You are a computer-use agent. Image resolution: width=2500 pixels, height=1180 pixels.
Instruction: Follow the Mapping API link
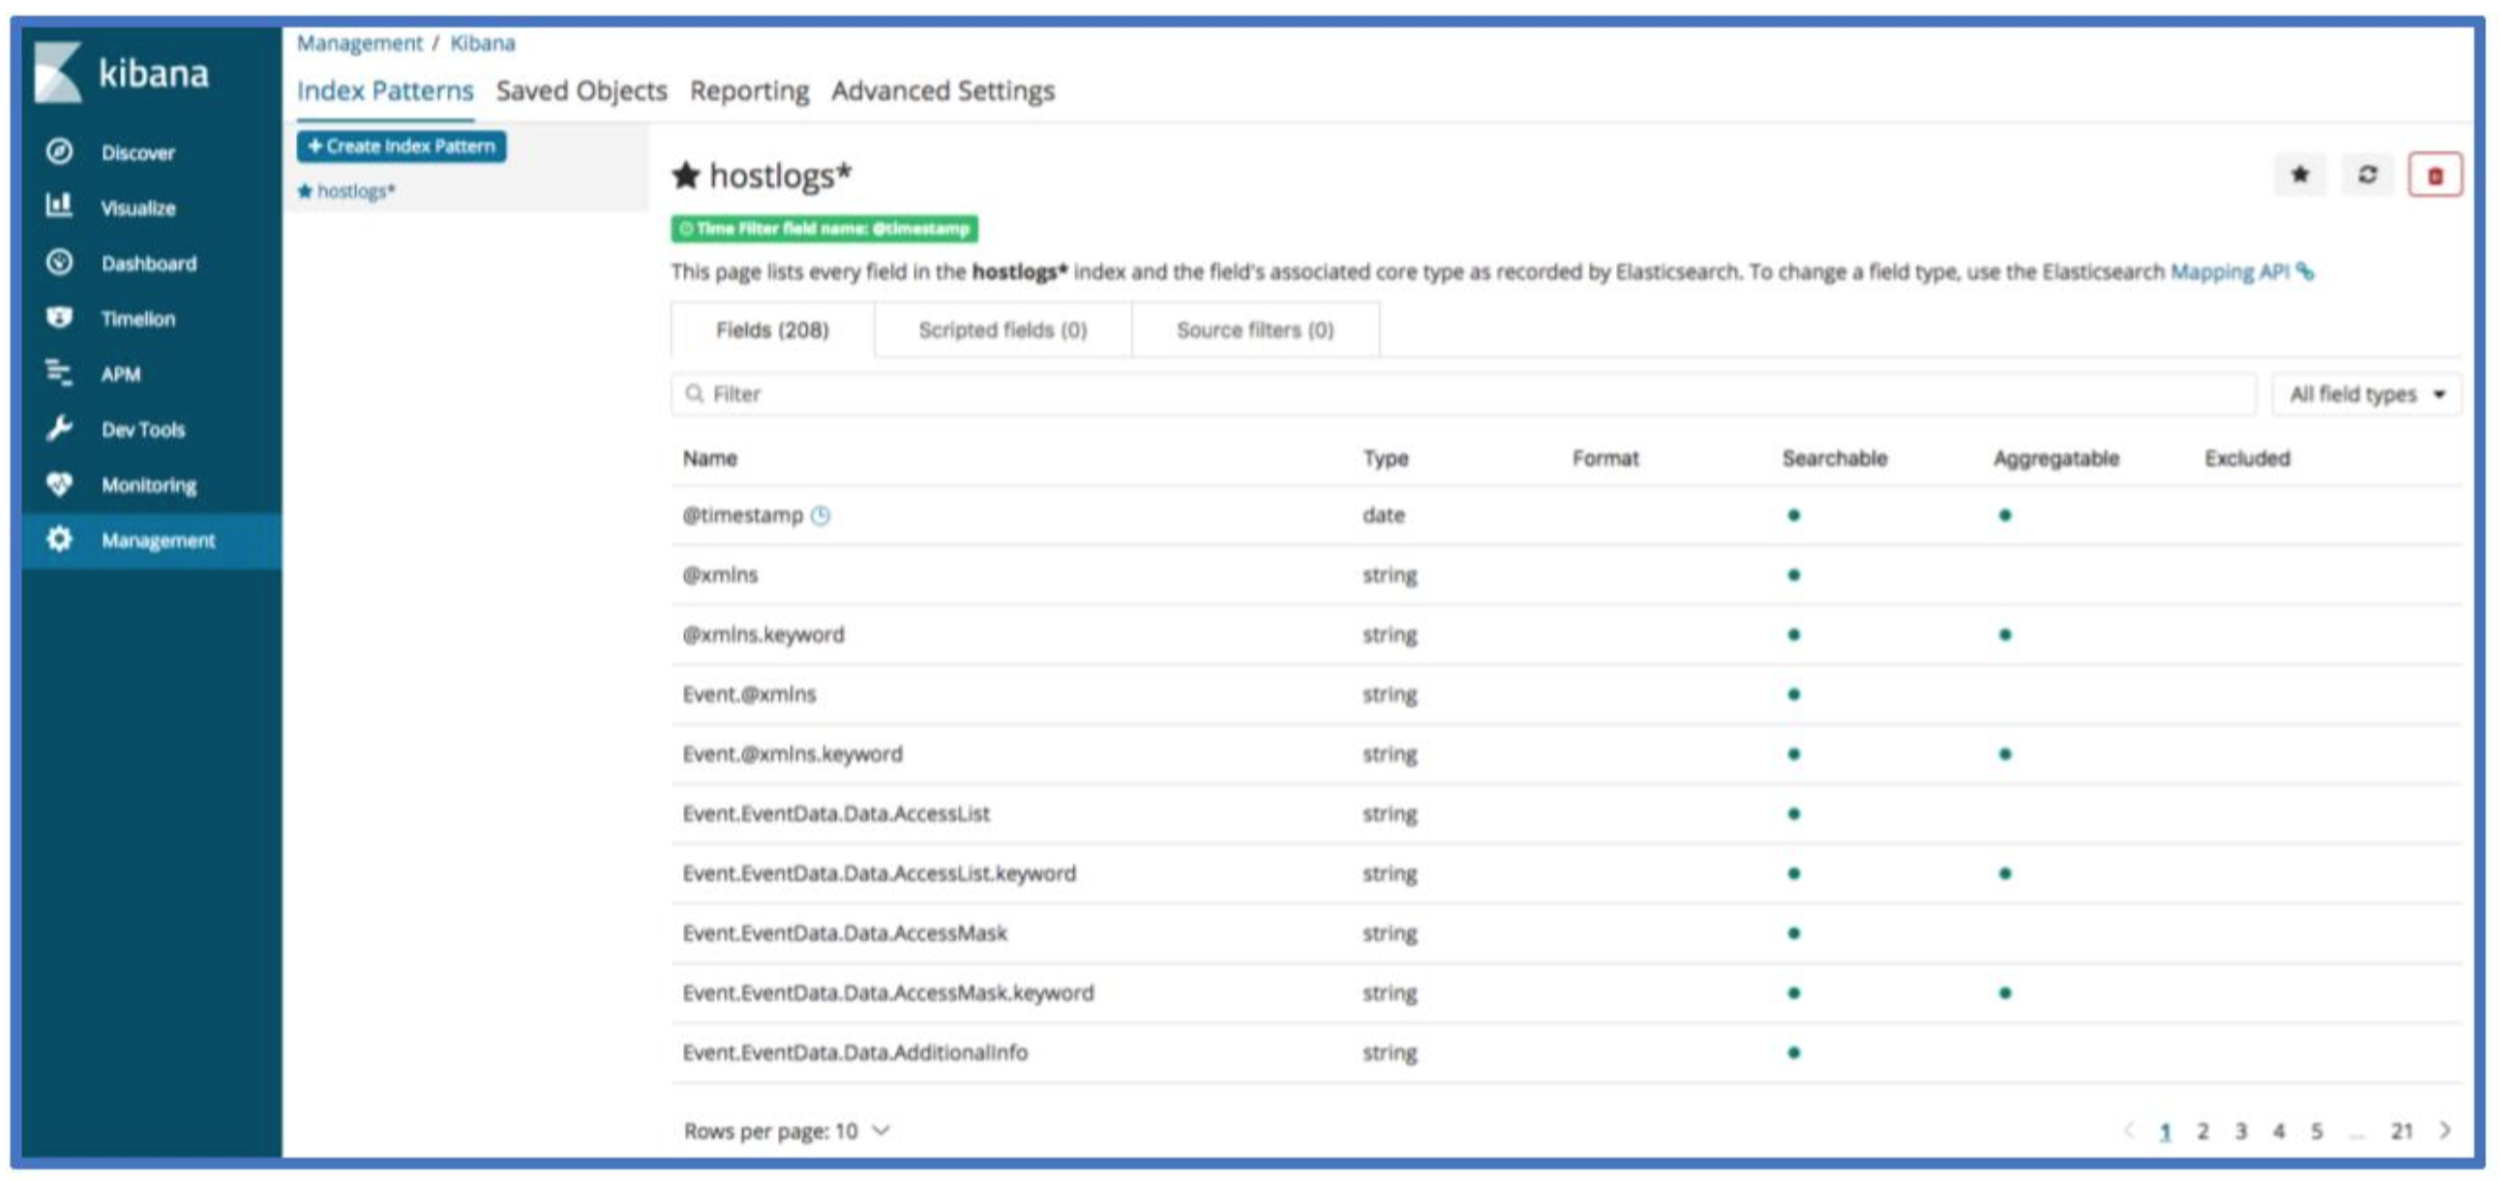pos(2229,272)
